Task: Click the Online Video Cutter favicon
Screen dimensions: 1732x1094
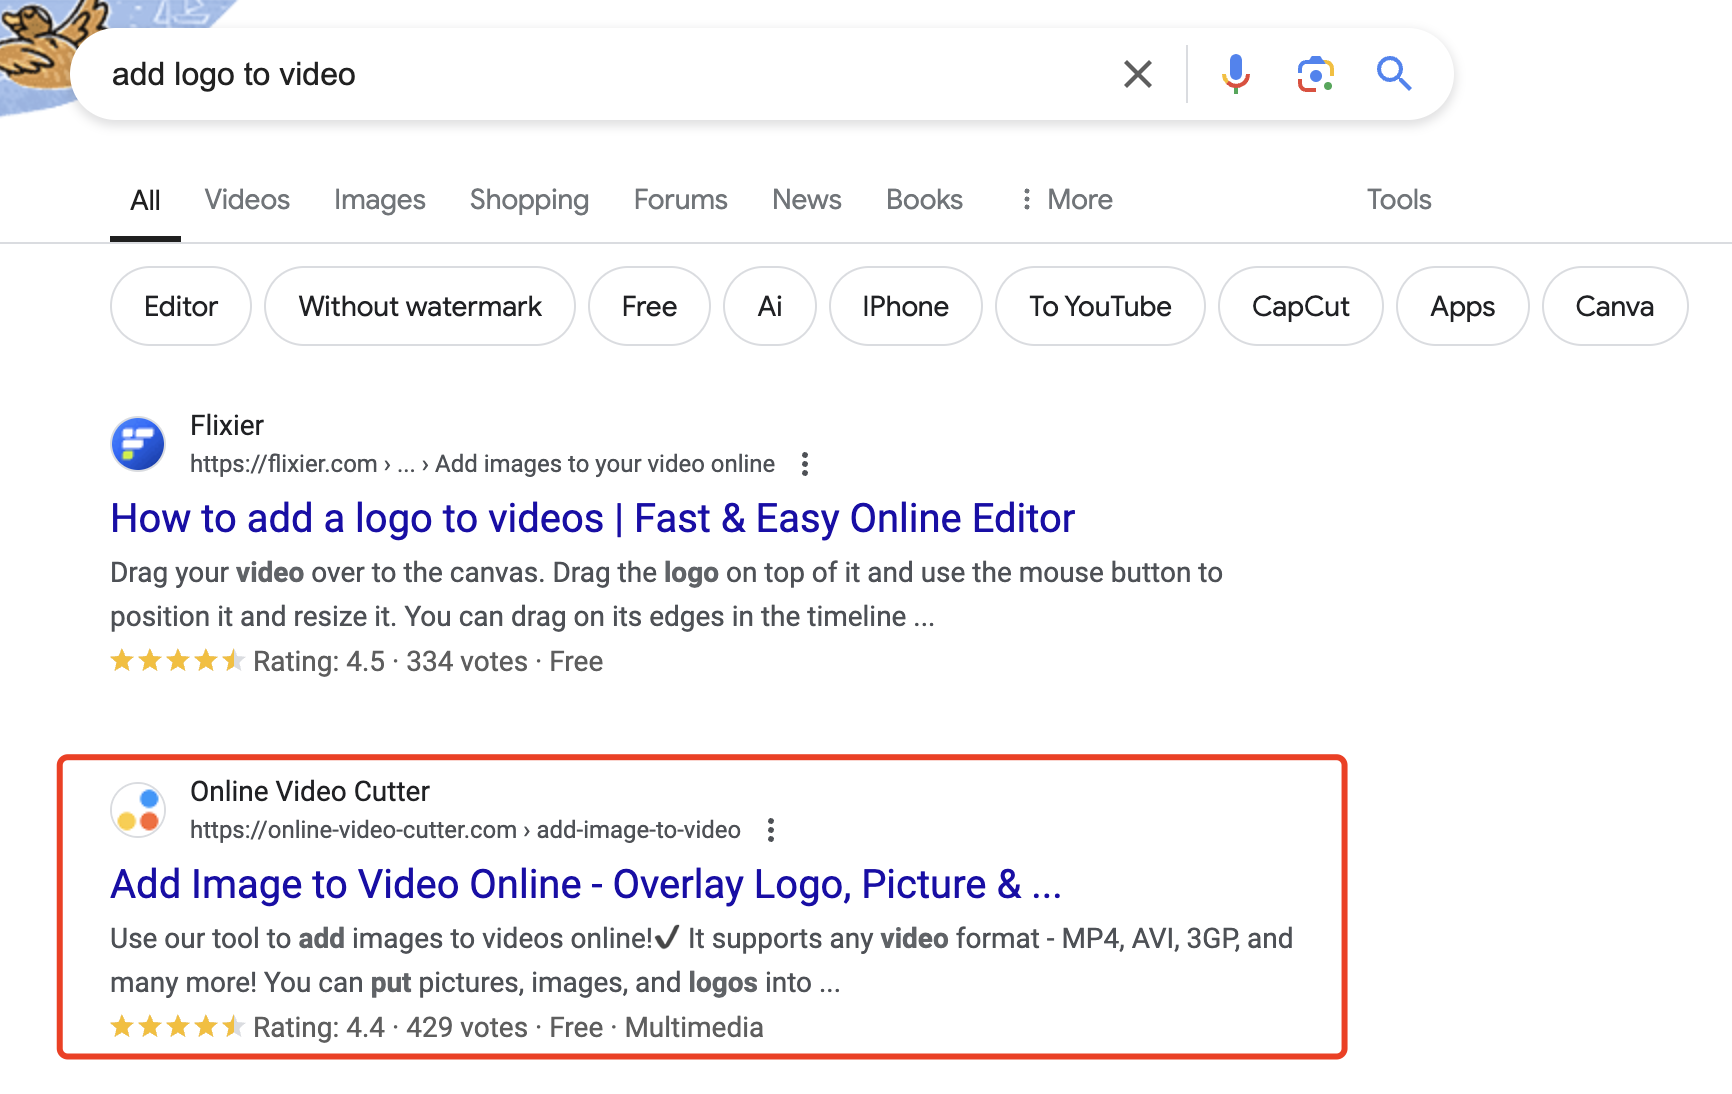Action: [x=138, y=810]
